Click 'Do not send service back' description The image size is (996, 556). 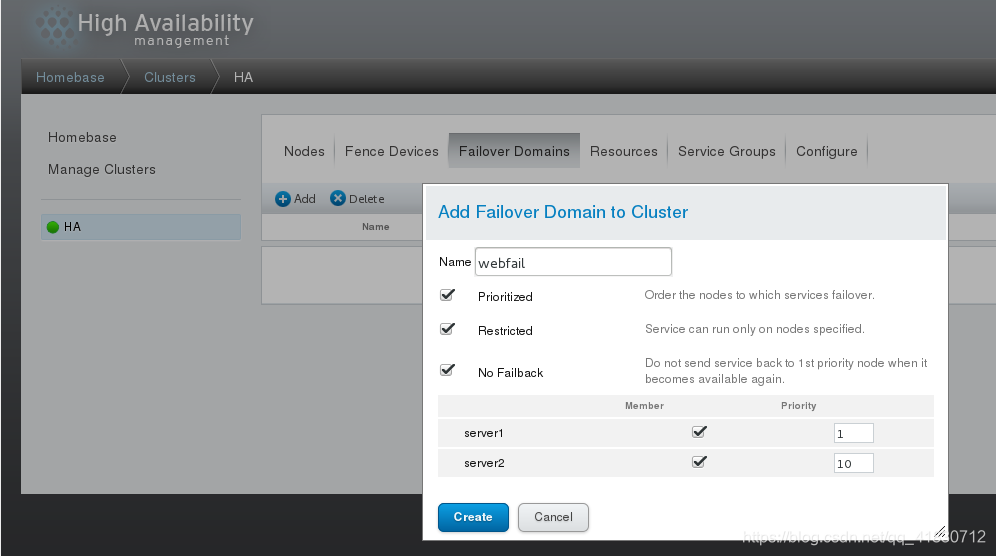786,370
